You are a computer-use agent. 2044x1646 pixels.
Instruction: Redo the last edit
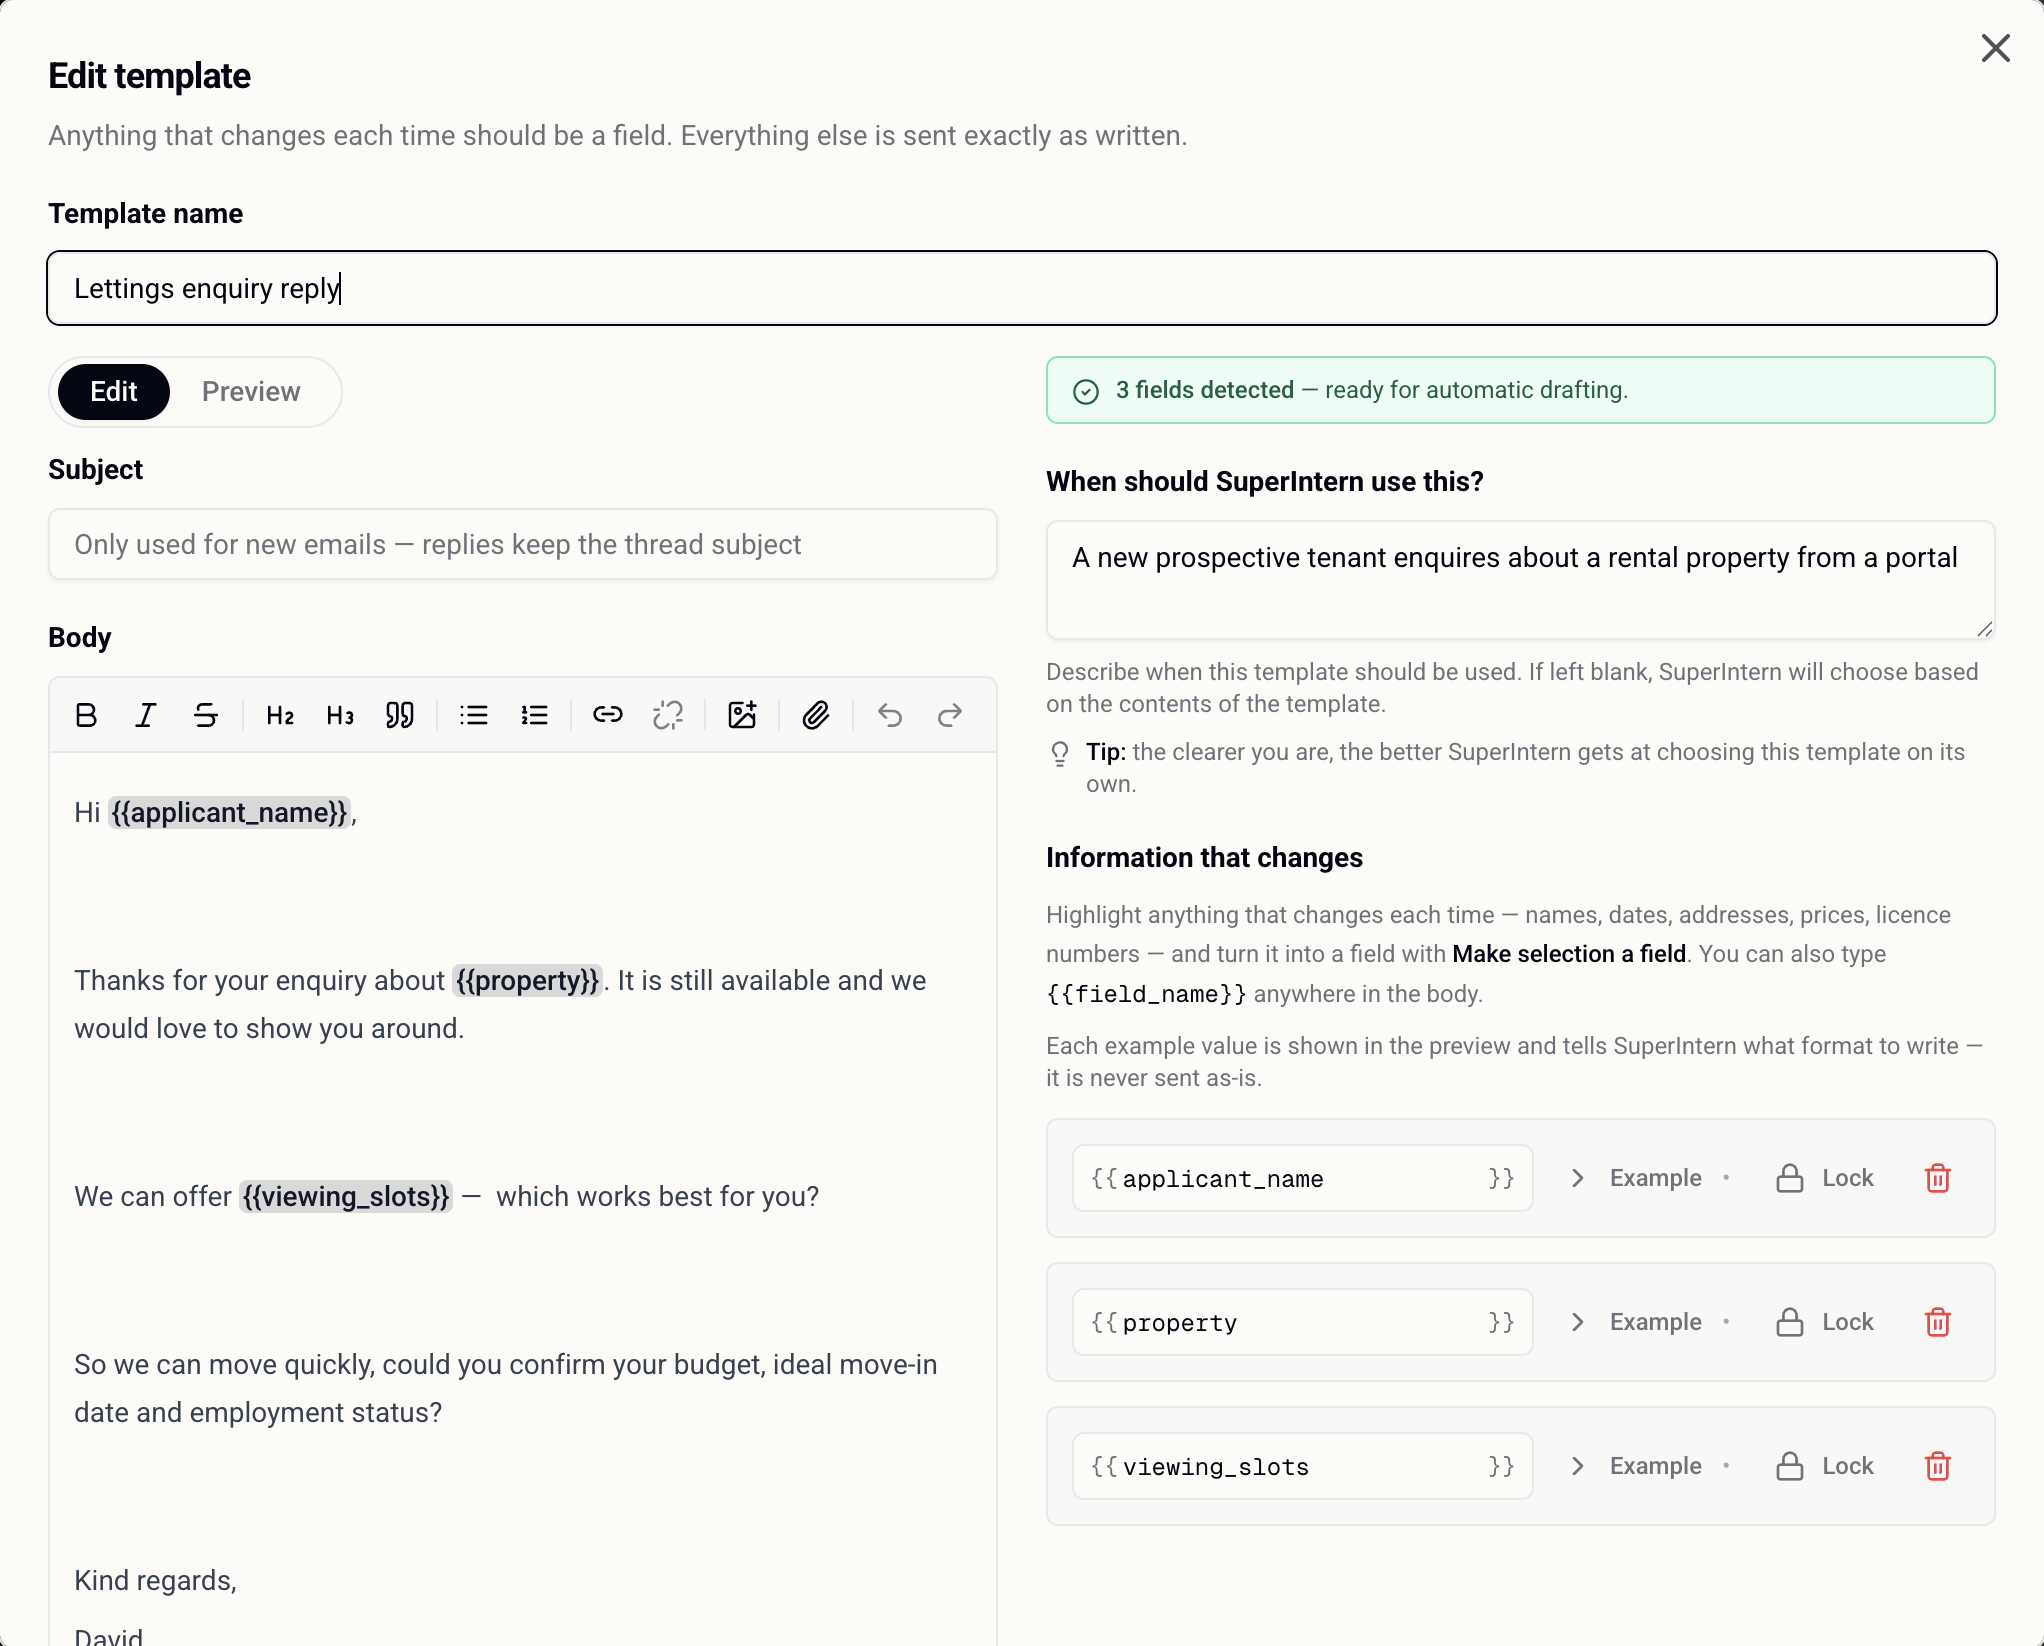click(950, 715)
